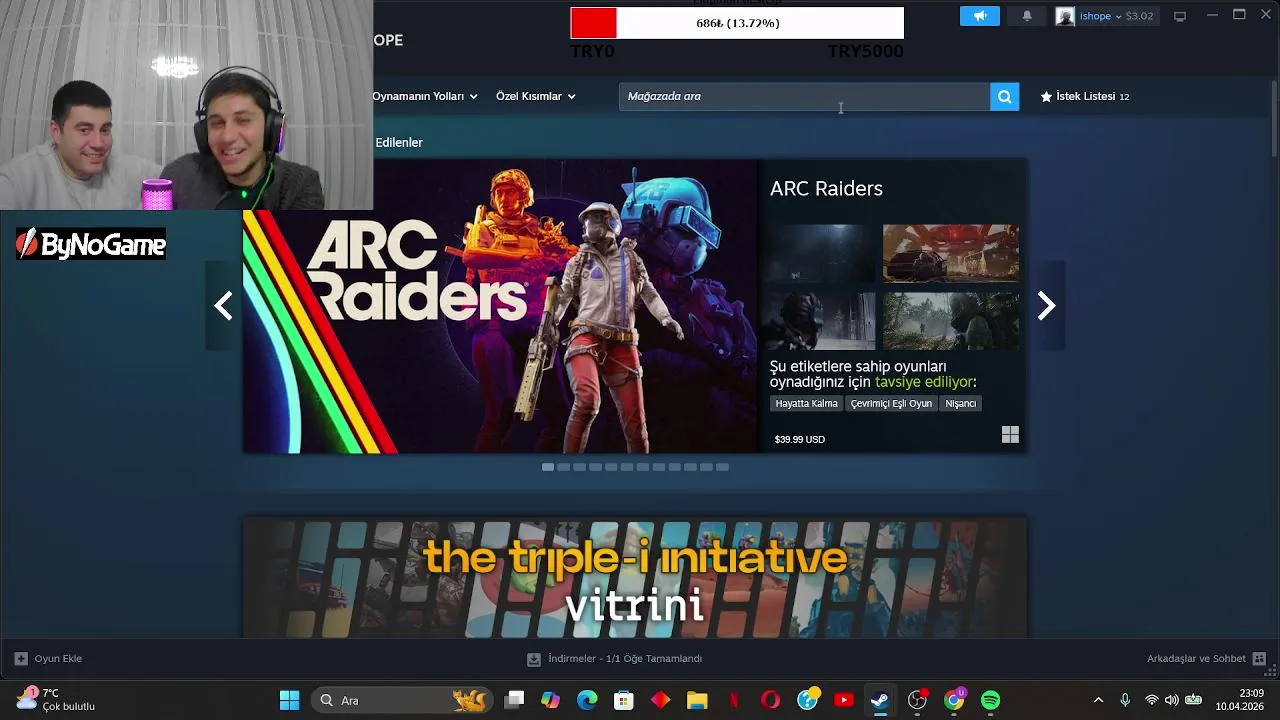Go to next carousel item arrow

(1046, 306)
